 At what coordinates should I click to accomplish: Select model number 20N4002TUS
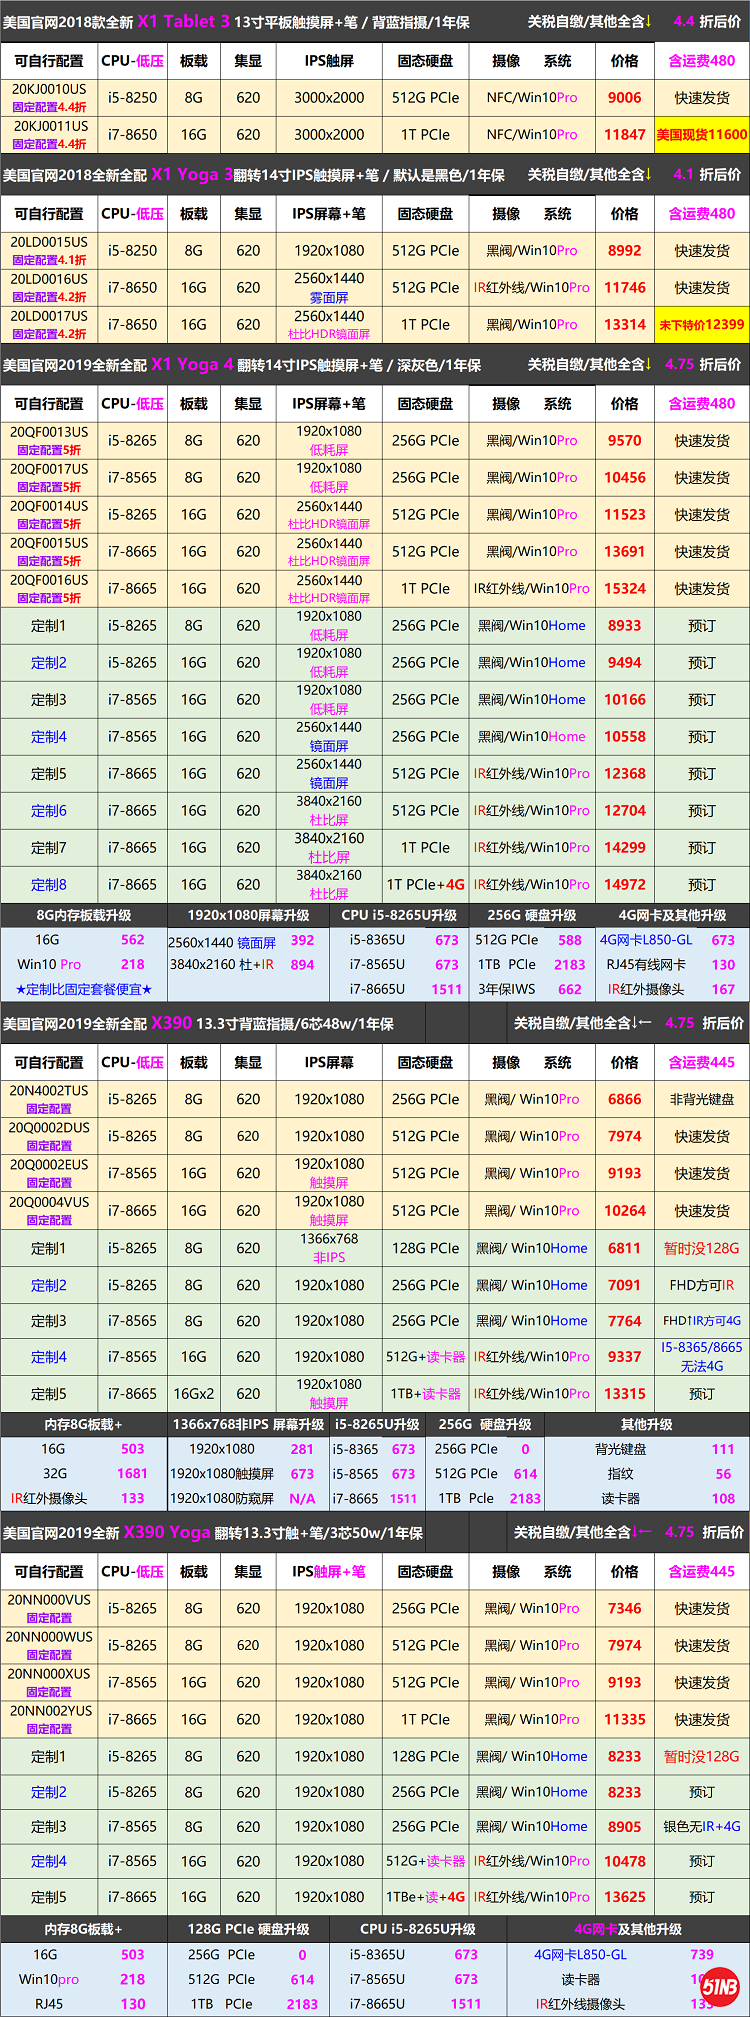point(49,1091)
